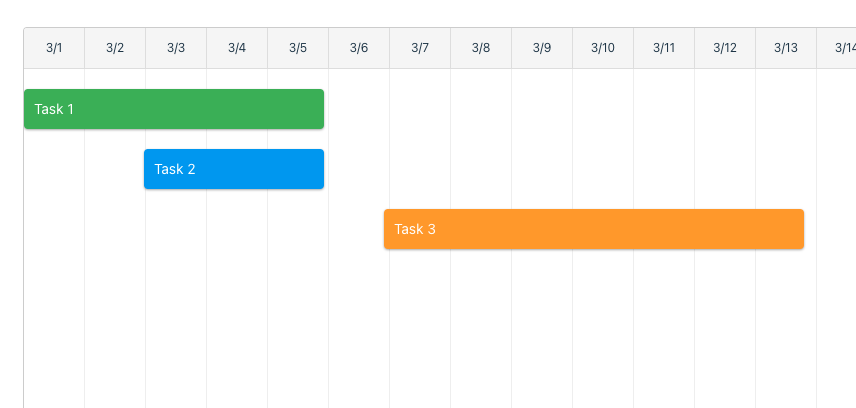Click the 3/7 date column header
856x408 pixels.
[420, 48]
